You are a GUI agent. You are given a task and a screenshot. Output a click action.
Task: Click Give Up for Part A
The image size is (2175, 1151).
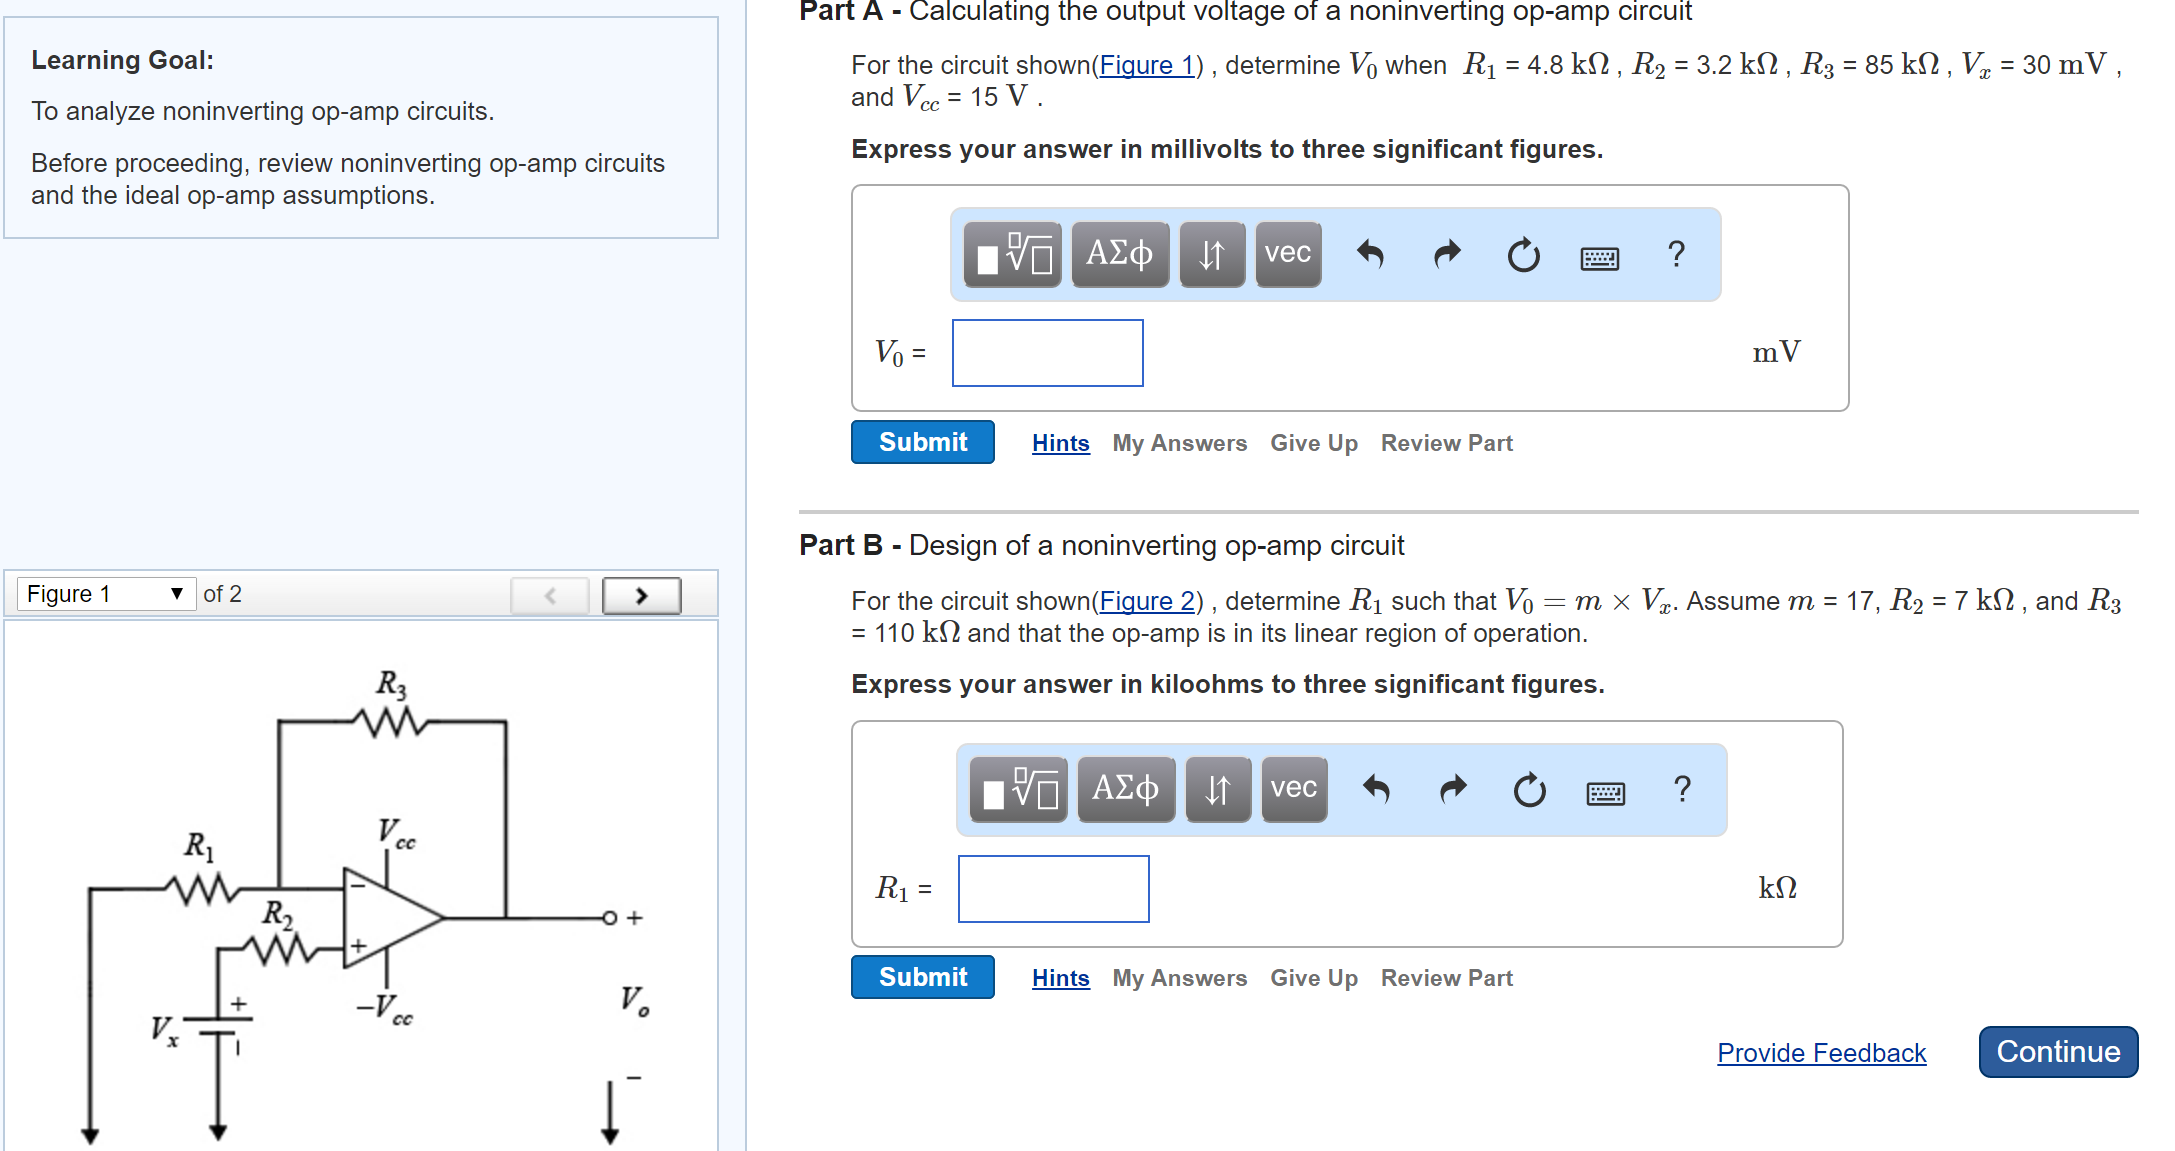pyautogui.click(x=1313, y=442)
